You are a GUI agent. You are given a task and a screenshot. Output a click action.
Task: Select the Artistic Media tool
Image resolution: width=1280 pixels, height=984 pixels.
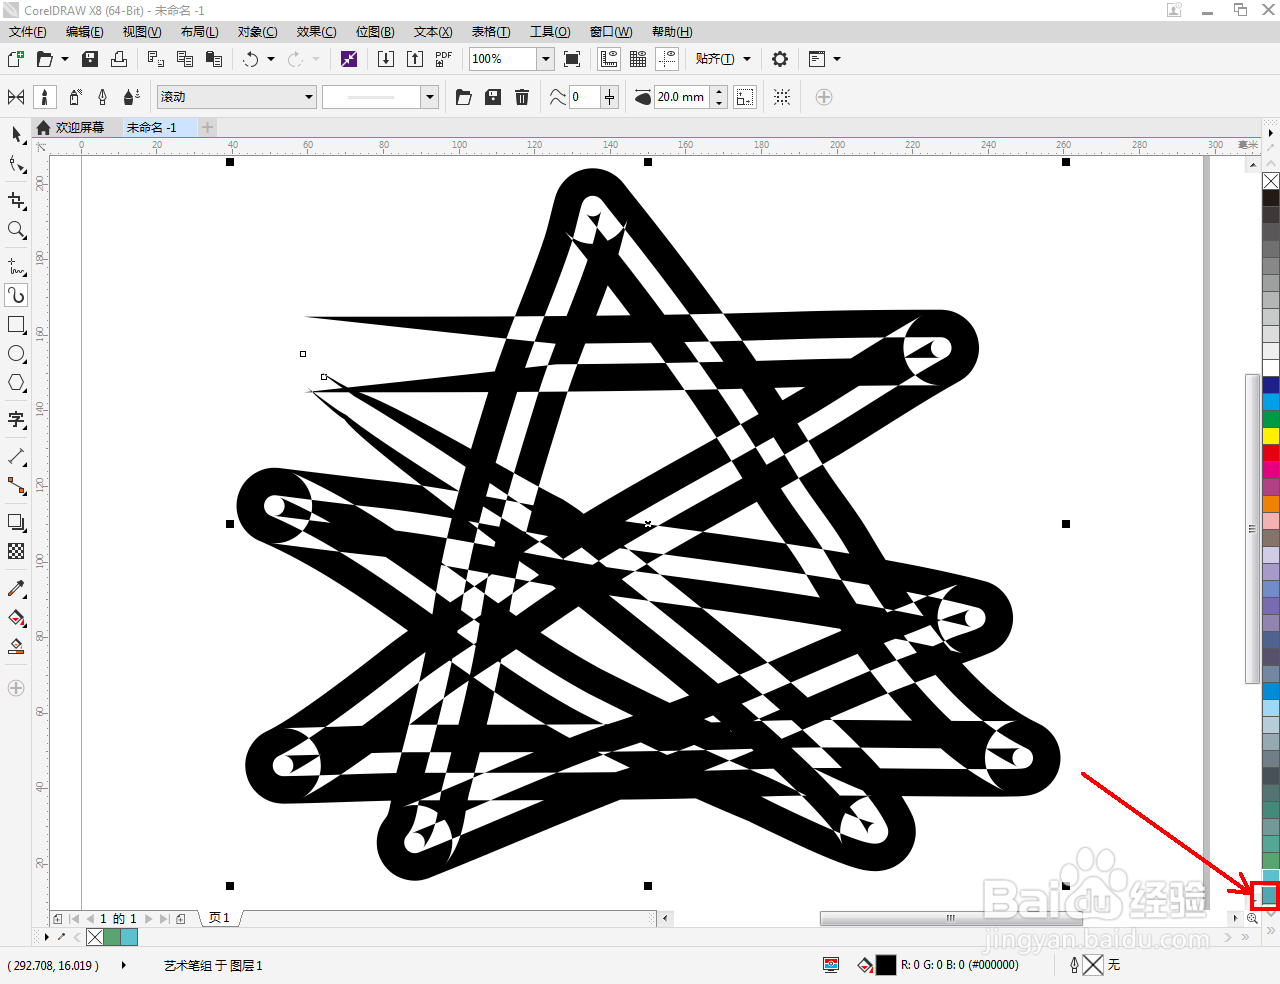[16, 295]
